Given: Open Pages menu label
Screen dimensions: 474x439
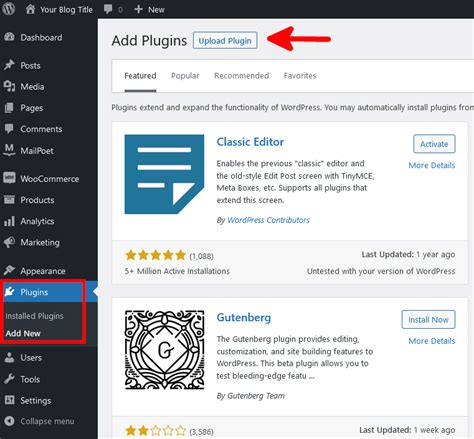Looking at the screenshot, I should [x=32, y=108].
